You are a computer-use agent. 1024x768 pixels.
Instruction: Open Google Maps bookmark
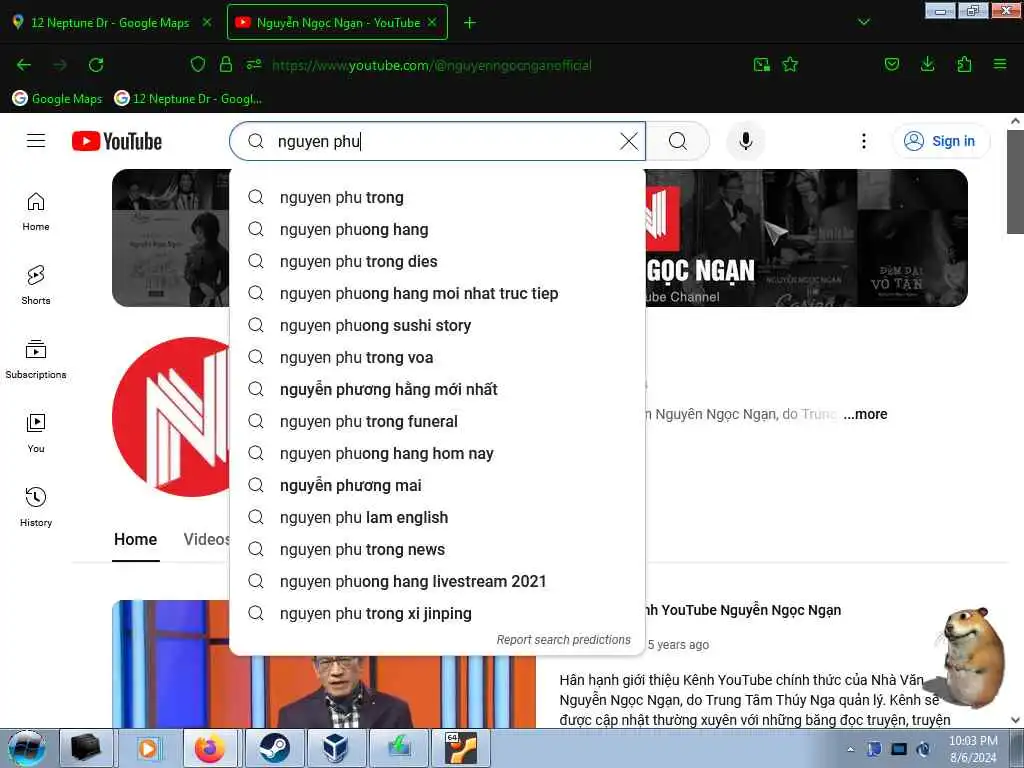pyautogui.click(x=57, y=99)
